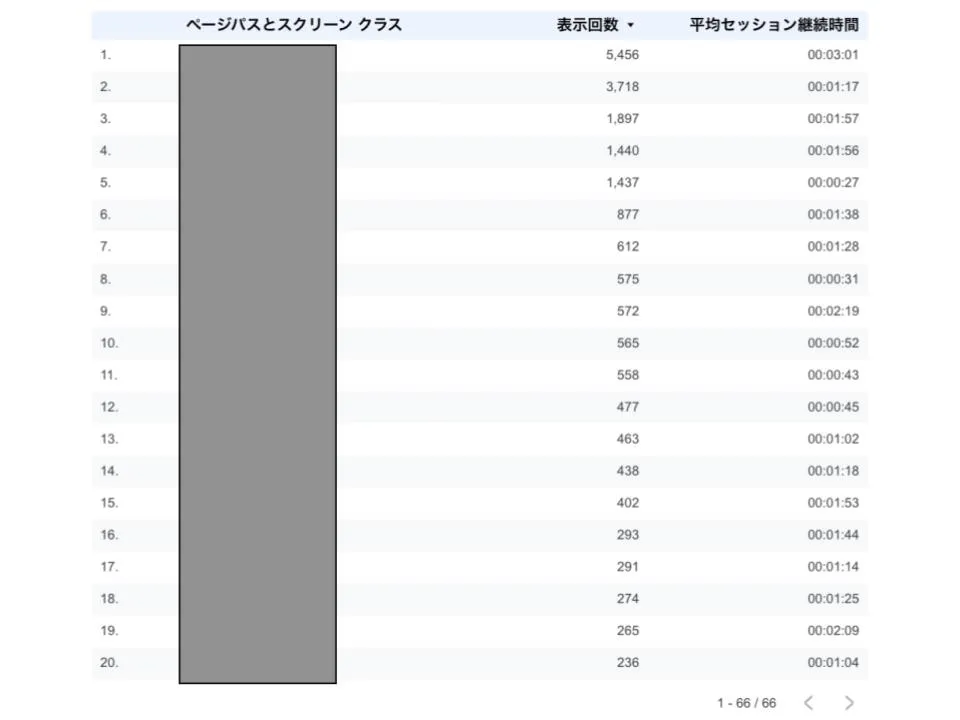Viewport: 960px width, 720px height.
Task: Select row number 10.
Action: click(x=109, y=342)
